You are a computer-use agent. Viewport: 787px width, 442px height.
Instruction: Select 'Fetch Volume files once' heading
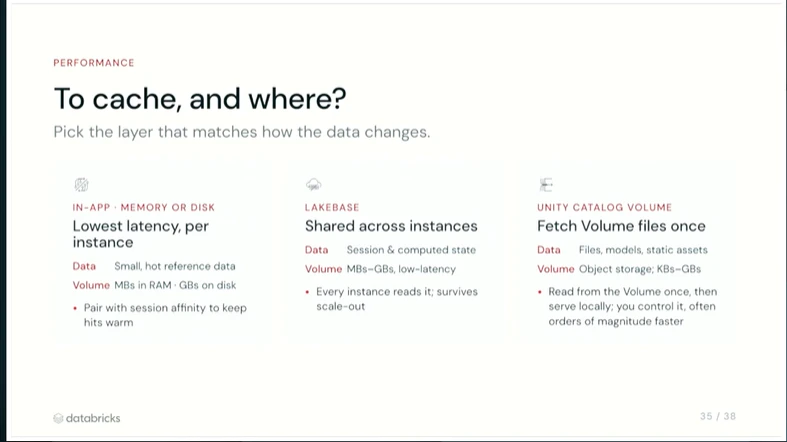621,226
